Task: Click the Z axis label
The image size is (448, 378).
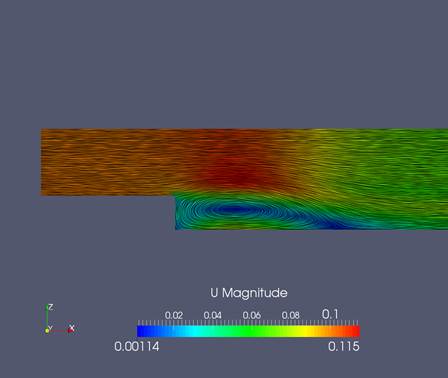Action: (50, 307)
